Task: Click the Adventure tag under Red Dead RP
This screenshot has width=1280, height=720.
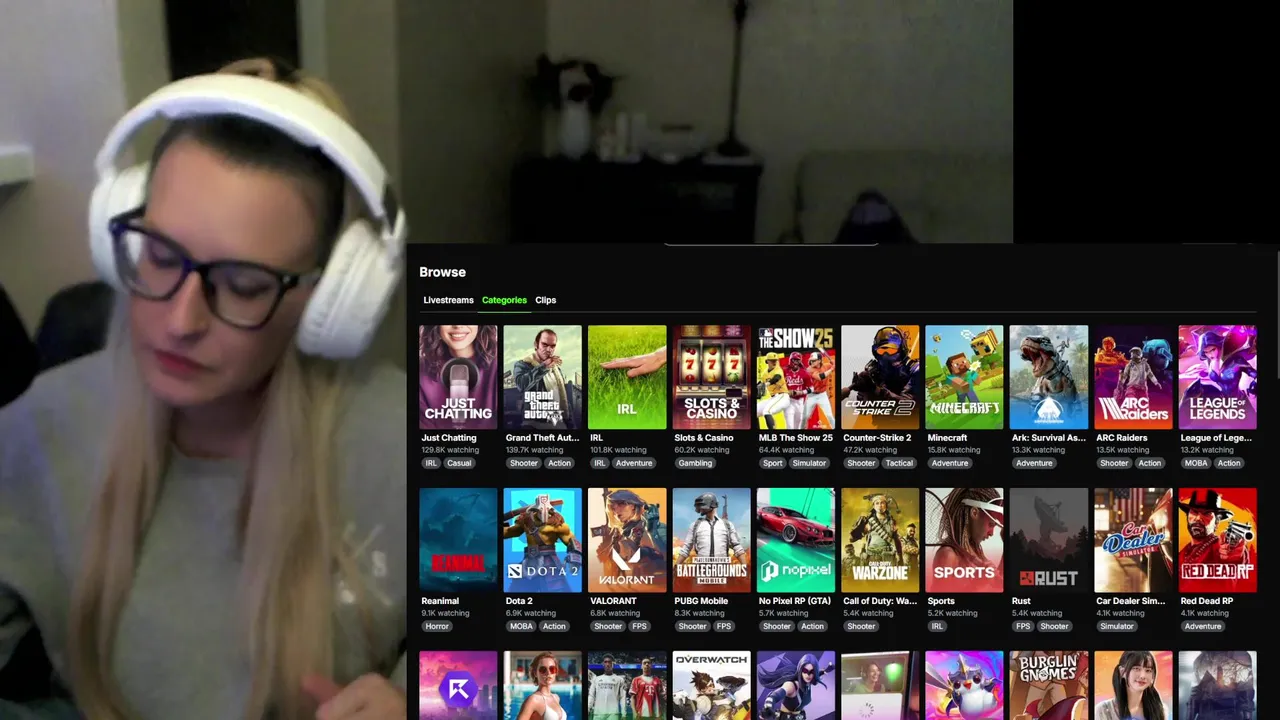Action: point(1203,626)
